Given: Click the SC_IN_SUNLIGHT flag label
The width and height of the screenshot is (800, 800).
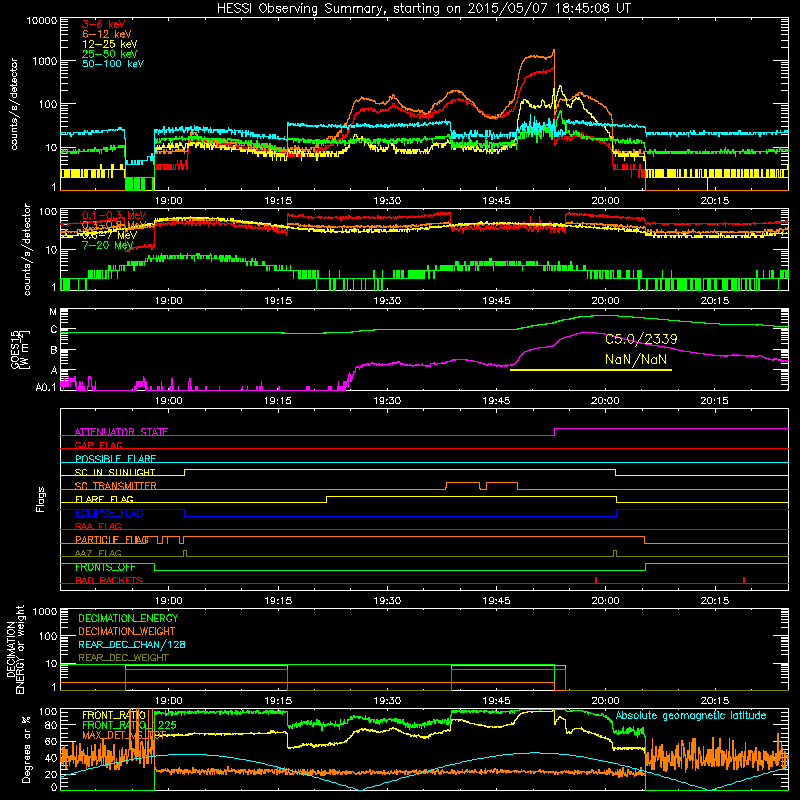Looking at the screenshot, I should coord(115,472).
